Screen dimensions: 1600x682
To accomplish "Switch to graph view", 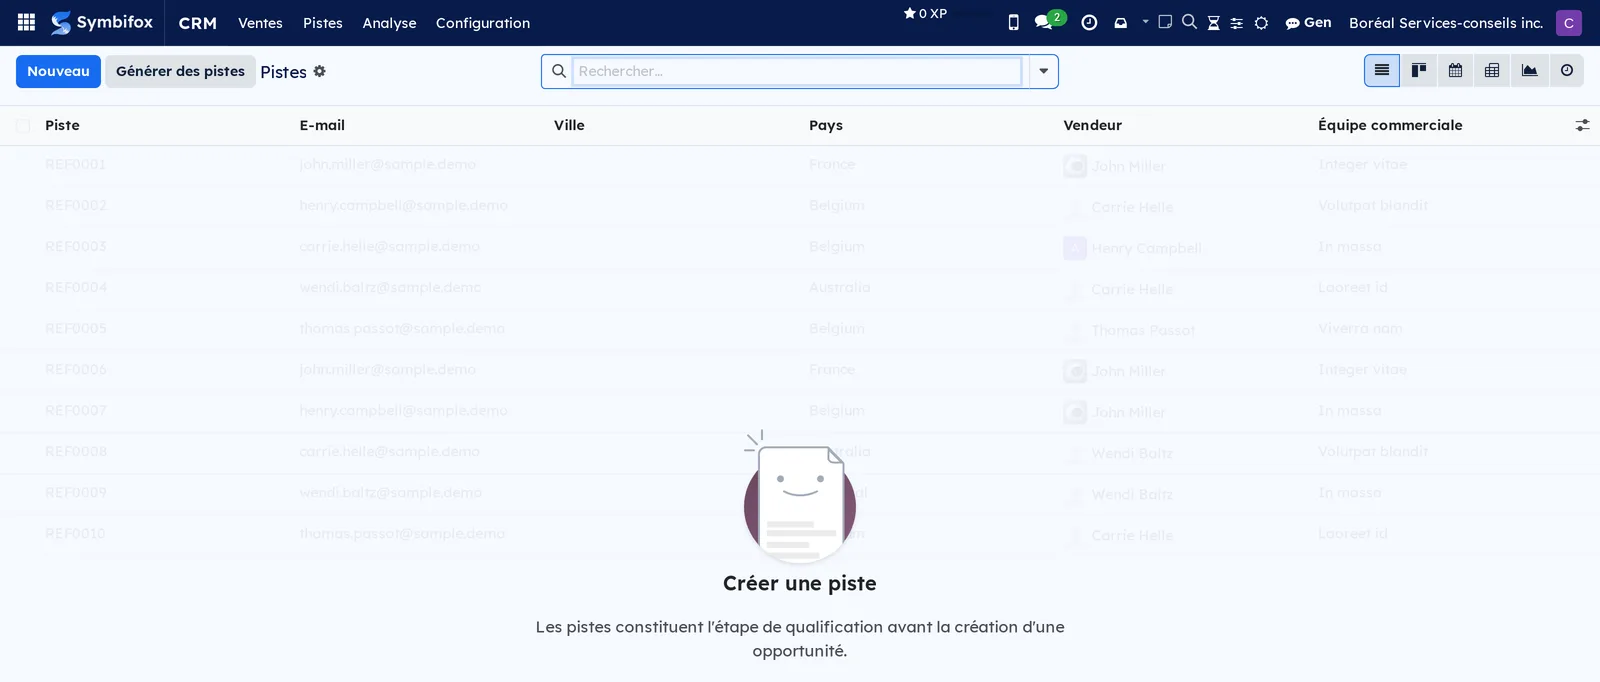I will [x=1529, y=70].
